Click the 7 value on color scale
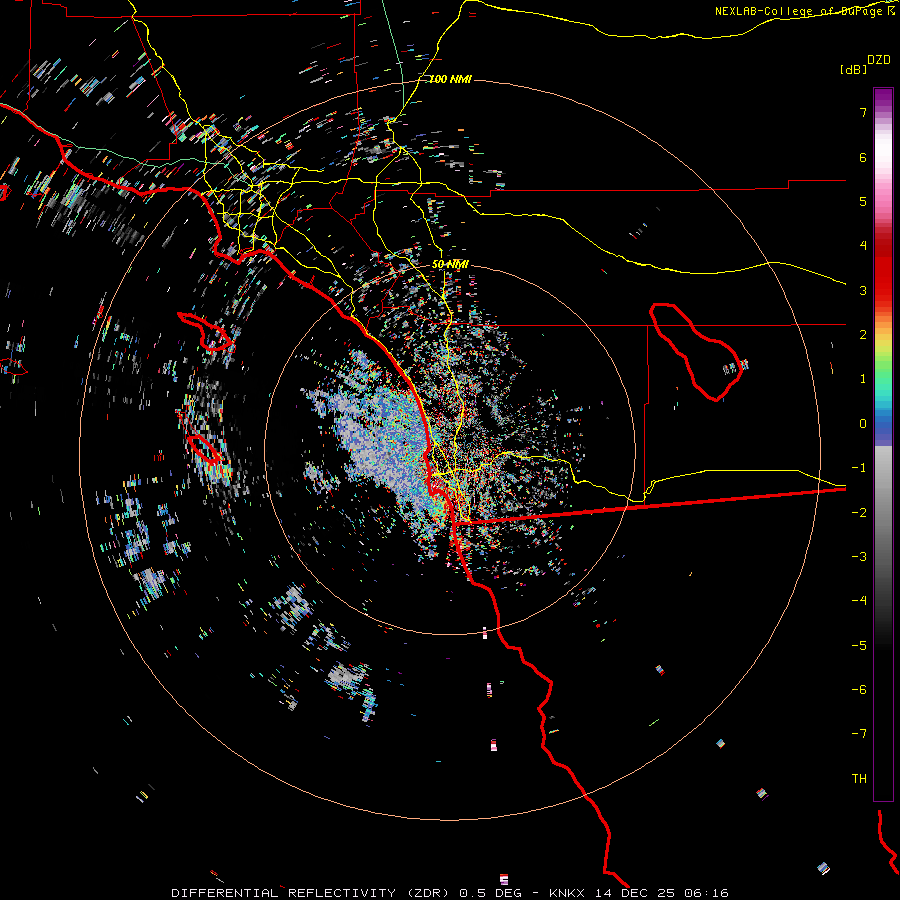 [863, 112]
